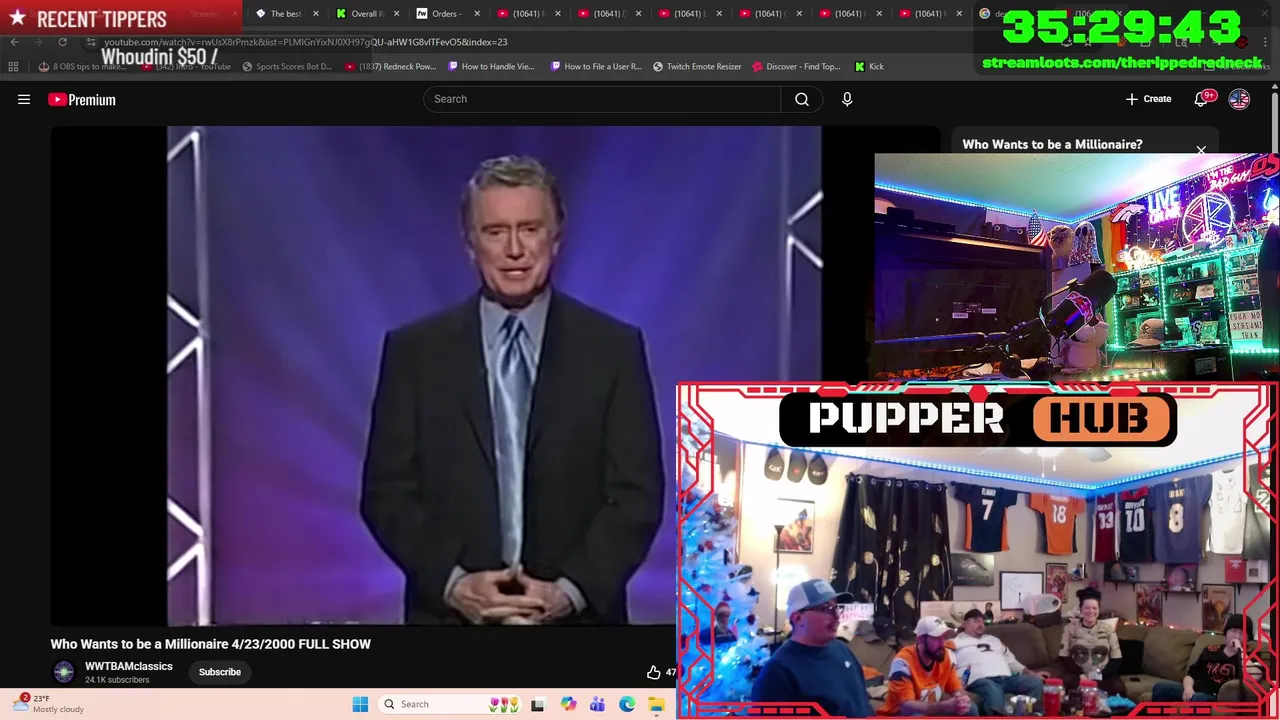Click the YouTube search magnifier button

[x=802, y=99]
